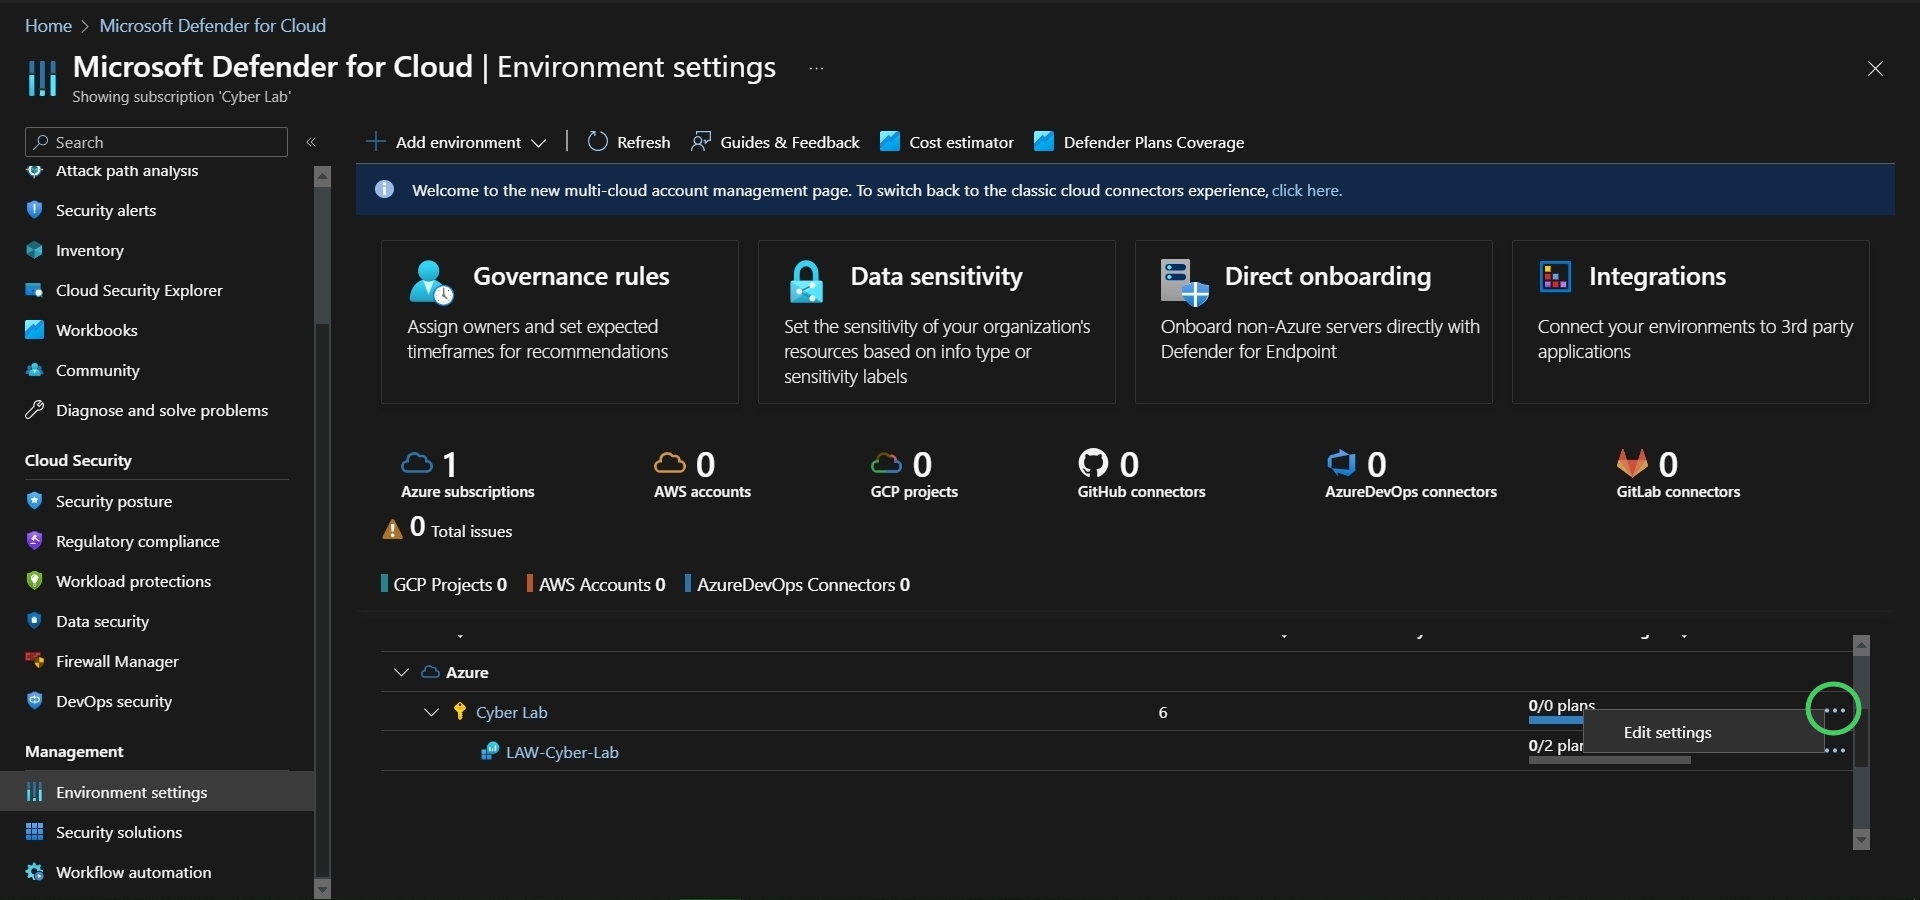Click the Inventory cube icon
The width and height of the screenshot is (1920, 900).
click(x=35, y=250)
